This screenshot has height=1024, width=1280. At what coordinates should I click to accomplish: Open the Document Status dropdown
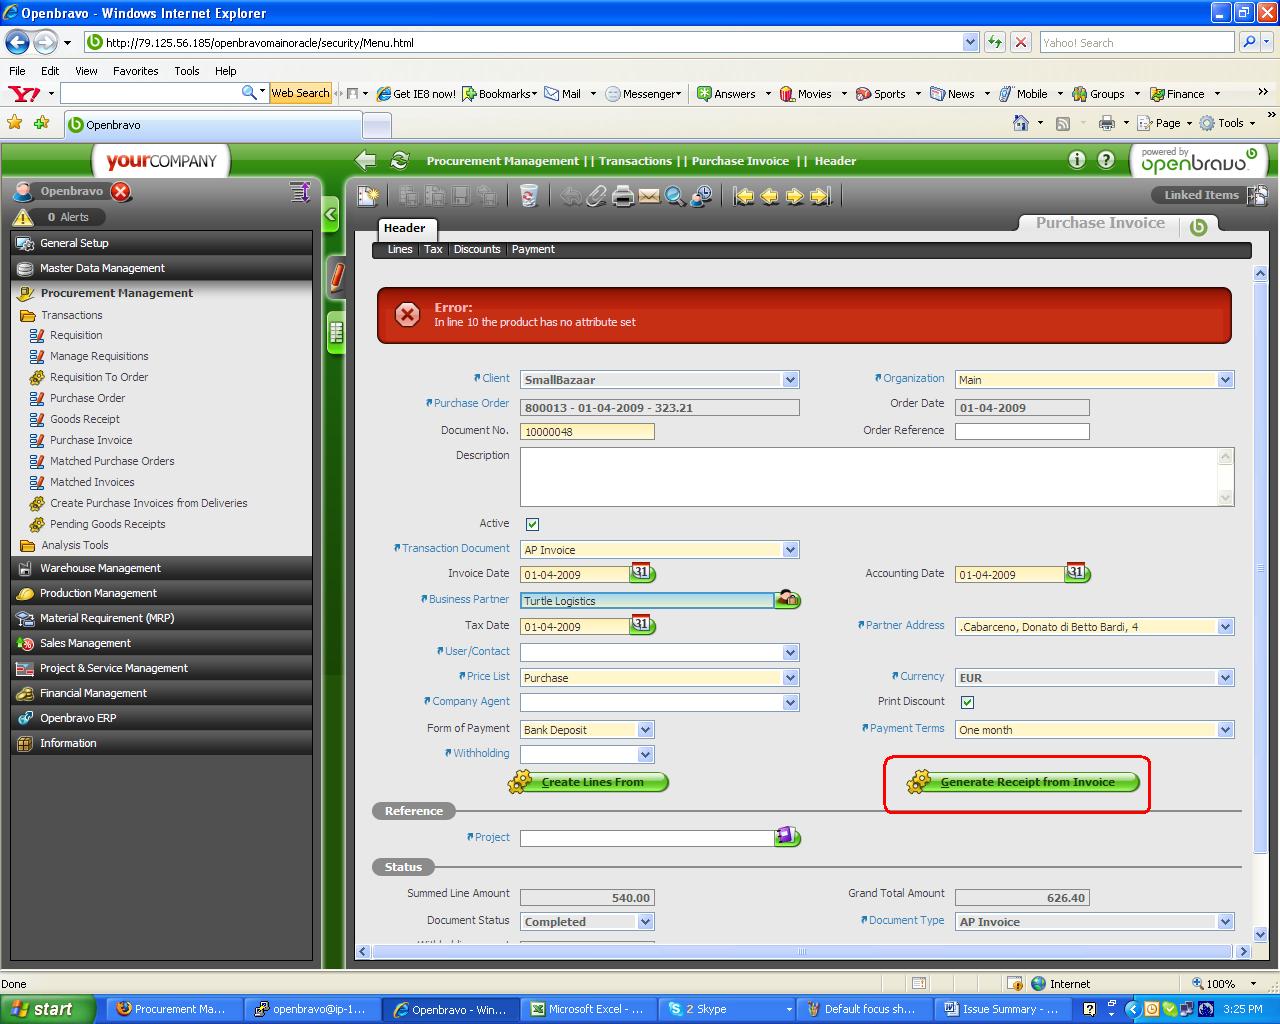coord(645,922)
